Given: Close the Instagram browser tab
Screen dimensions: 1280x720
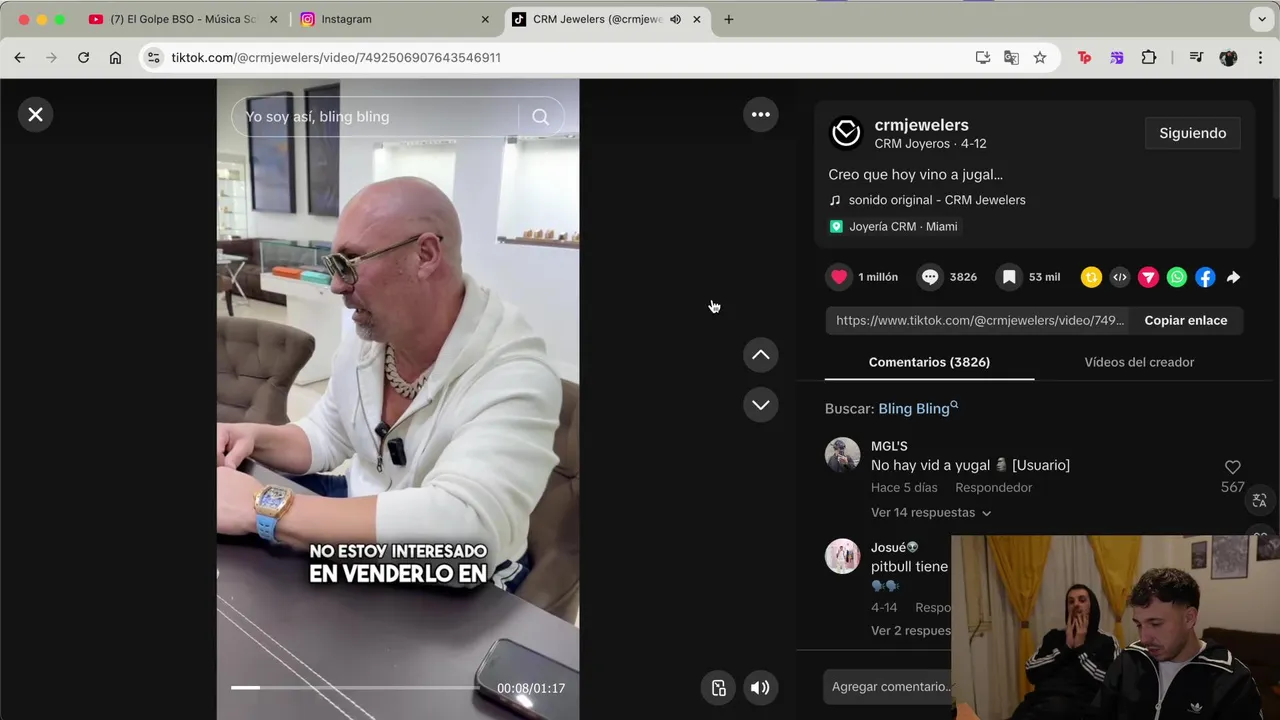Looking at the screenshot, I should [x=485, y=19].
